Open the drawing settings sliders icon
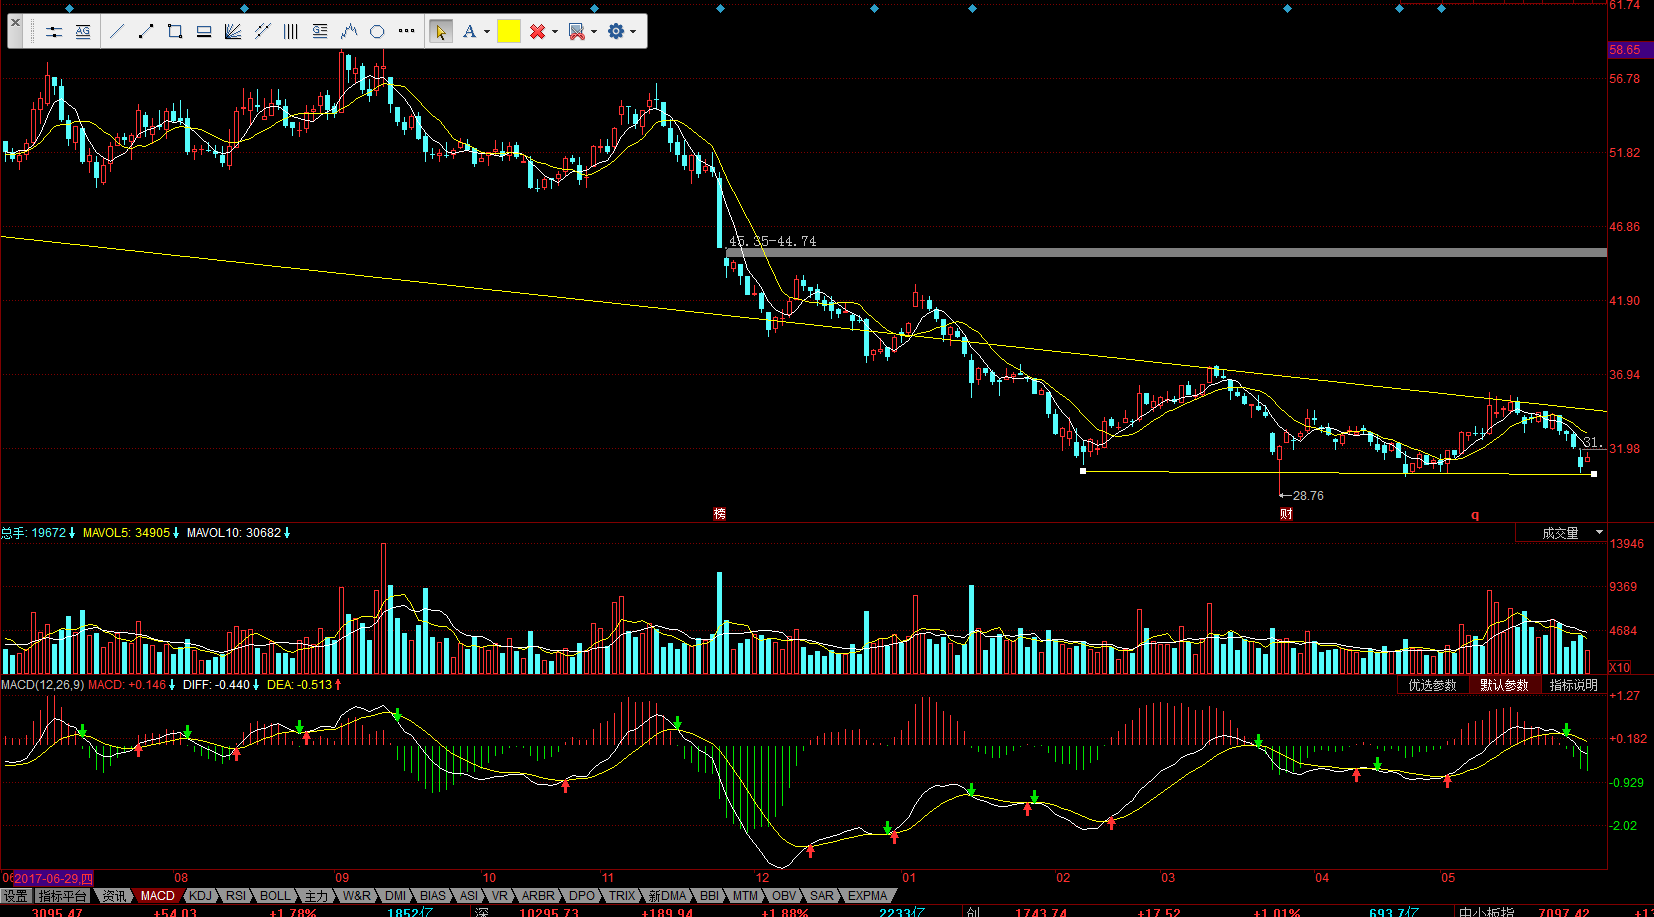This screenshot has height=917, width=1654. point(54,32)
